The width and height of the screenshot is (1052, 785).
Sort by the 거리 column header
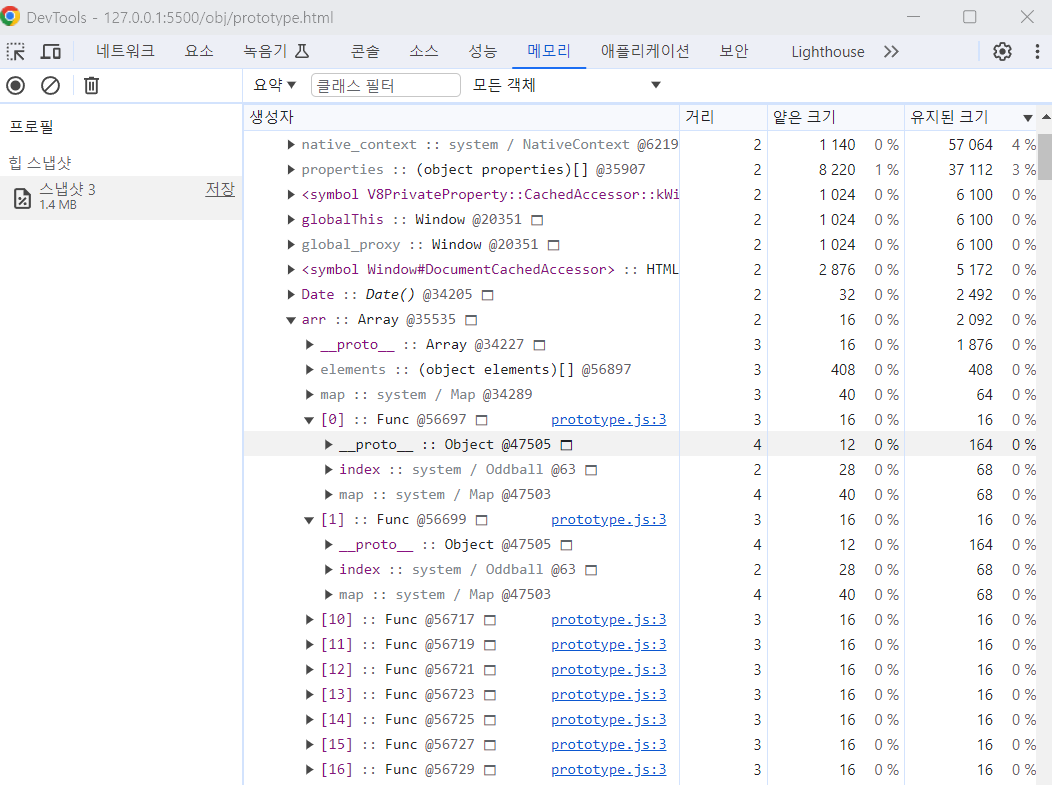point(723,117)
